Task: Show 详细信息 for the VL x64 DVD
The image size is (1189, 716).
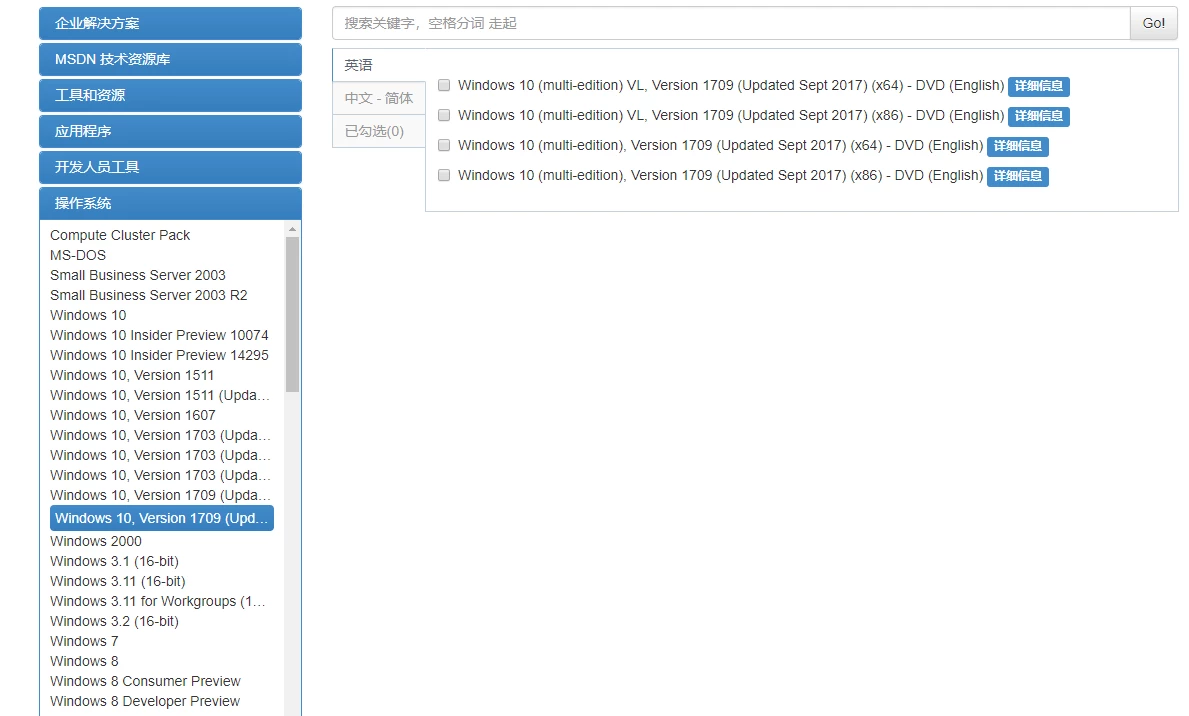Action: (x=1038, y=86)
